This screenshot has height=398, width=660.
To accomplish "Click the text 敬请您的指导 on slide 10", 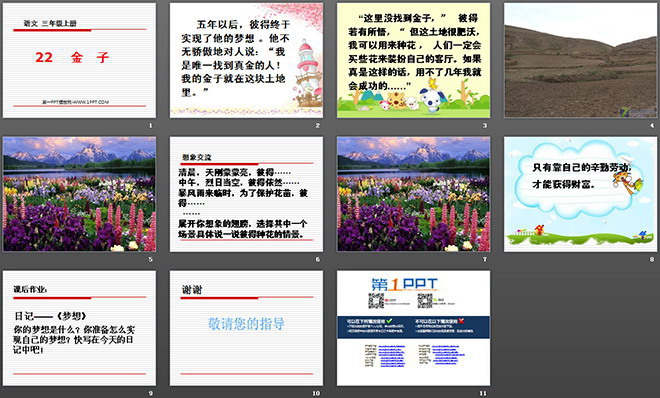I will tap(246, 324).
